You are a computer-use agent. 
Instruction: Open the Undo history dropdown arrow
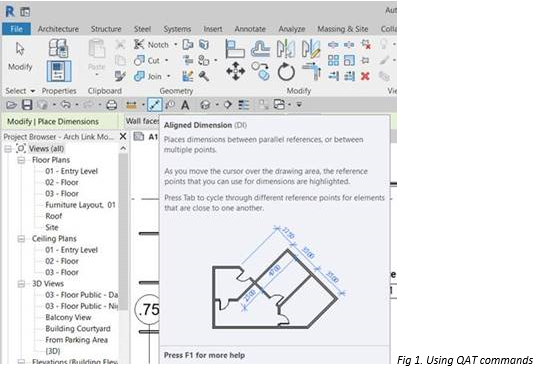click(77, 105)
